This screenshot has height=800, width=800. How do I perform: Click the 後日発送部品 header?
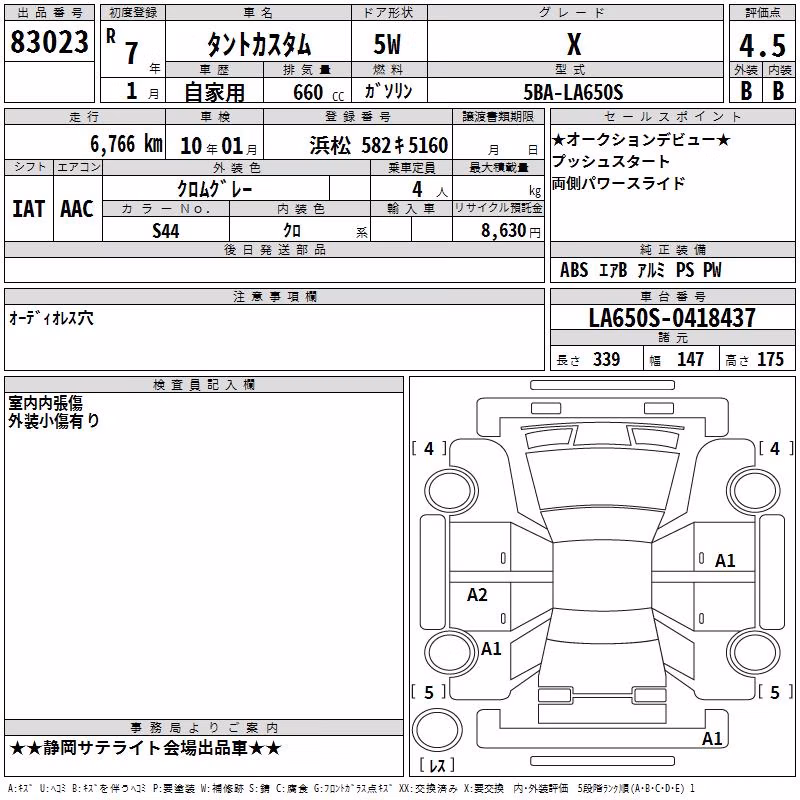(274, 249)
